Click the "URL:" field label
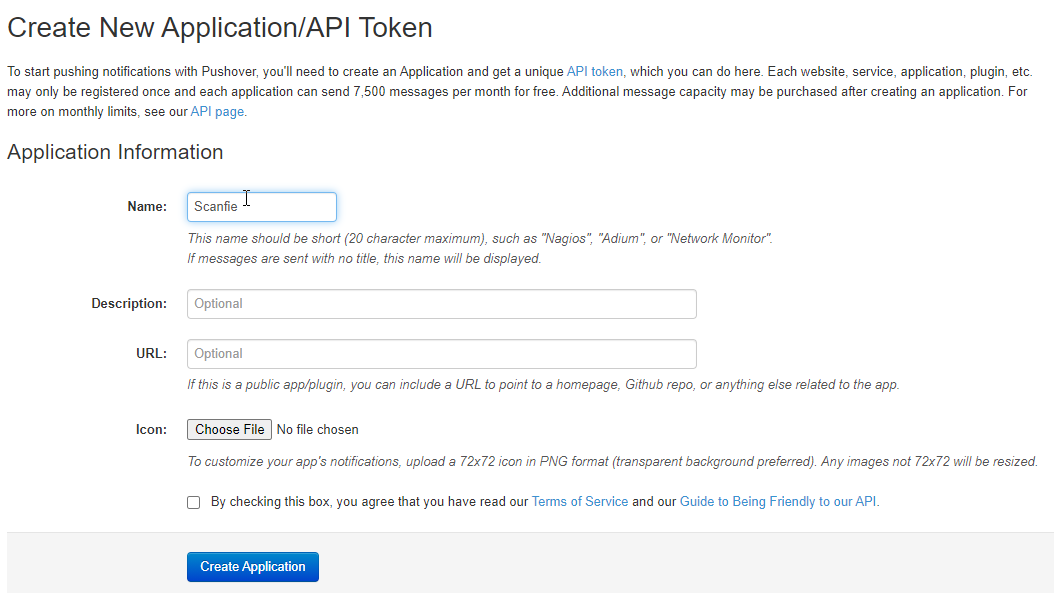Image resolution: width=1054 pixels, height=593 pixels. tap(151, 353)
